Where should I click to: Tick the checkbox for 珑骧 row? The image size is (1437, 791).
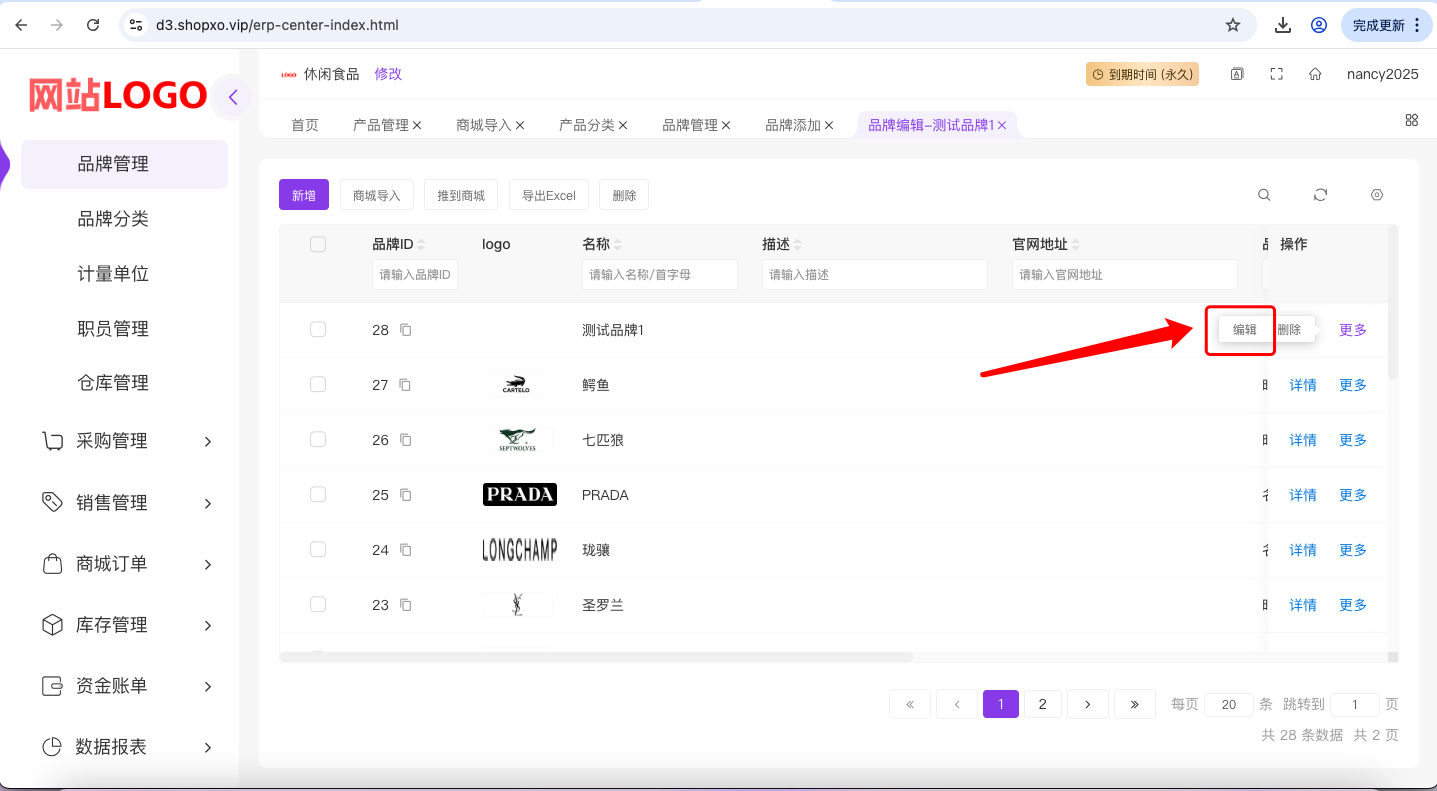point(318,549)
